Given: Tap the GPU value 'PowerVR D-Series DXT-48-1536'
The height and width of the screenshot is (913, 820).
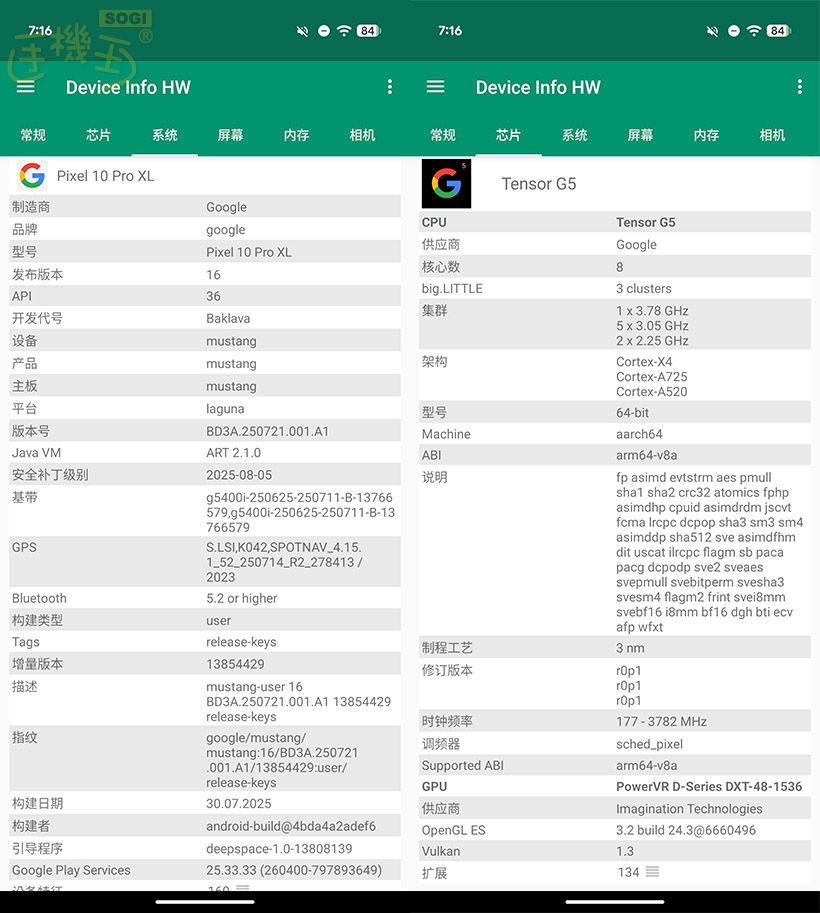Looking at the screenshot, I should point(709,787).
